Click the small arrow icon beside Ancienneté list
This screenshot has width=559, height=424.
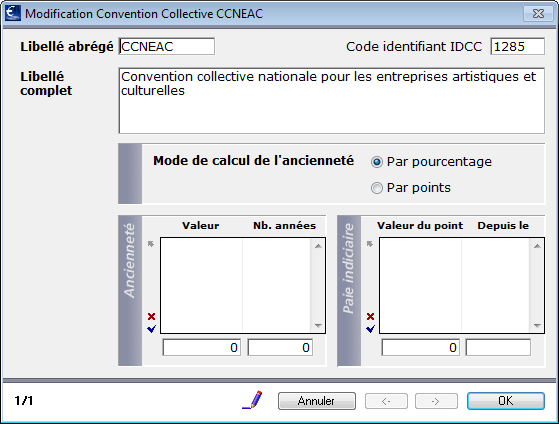[x=151, y=244]
